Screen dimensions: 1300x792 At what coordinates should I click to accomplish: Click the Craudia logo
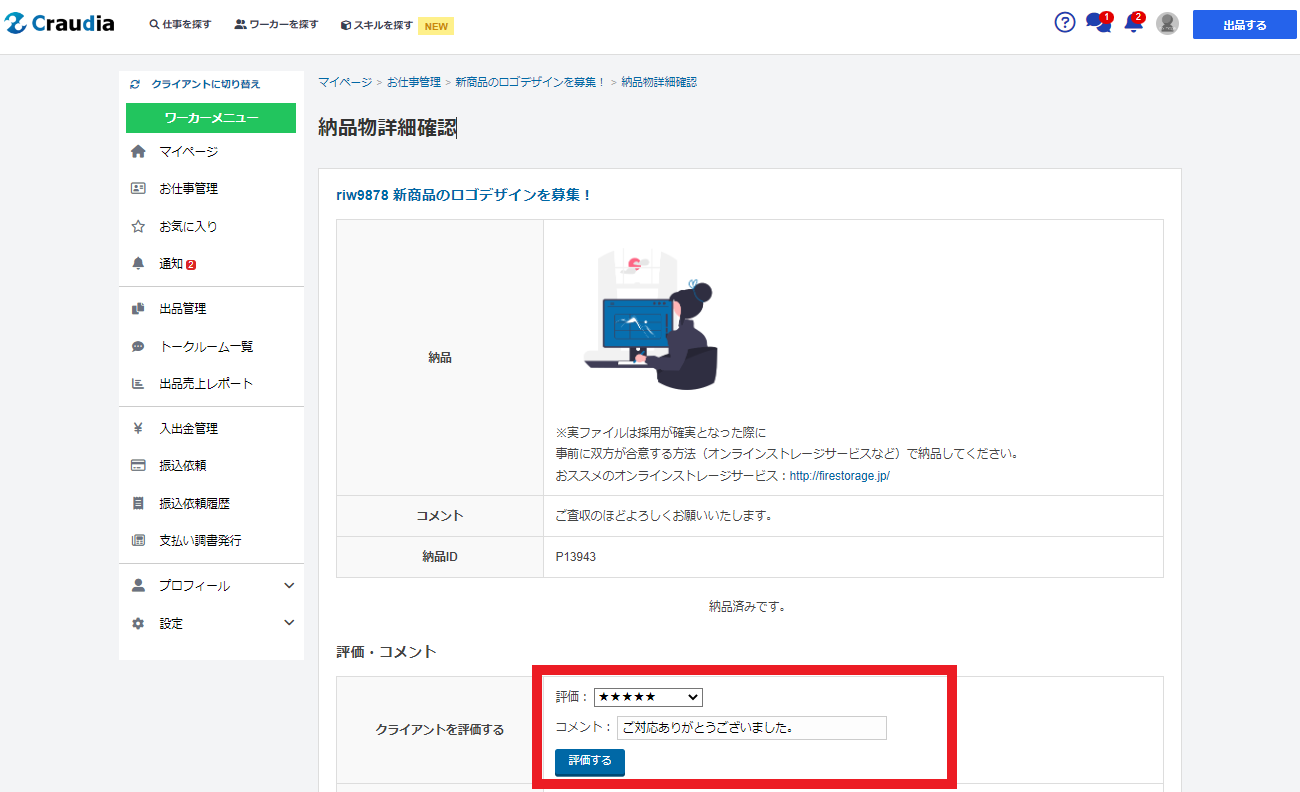point(59,24)
